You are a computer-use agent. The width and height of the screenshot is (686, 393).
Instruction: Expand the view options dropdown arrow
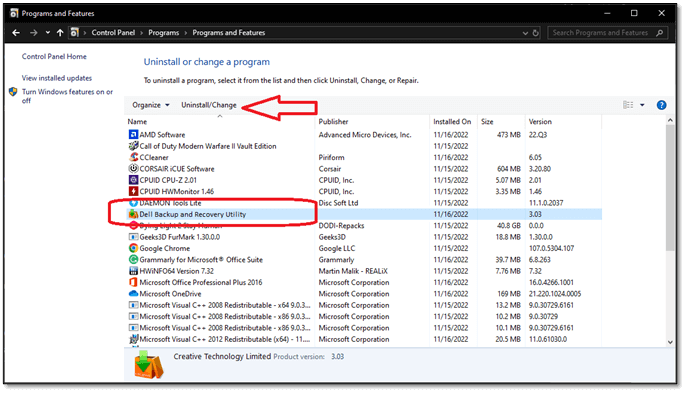tap(642, 105)
